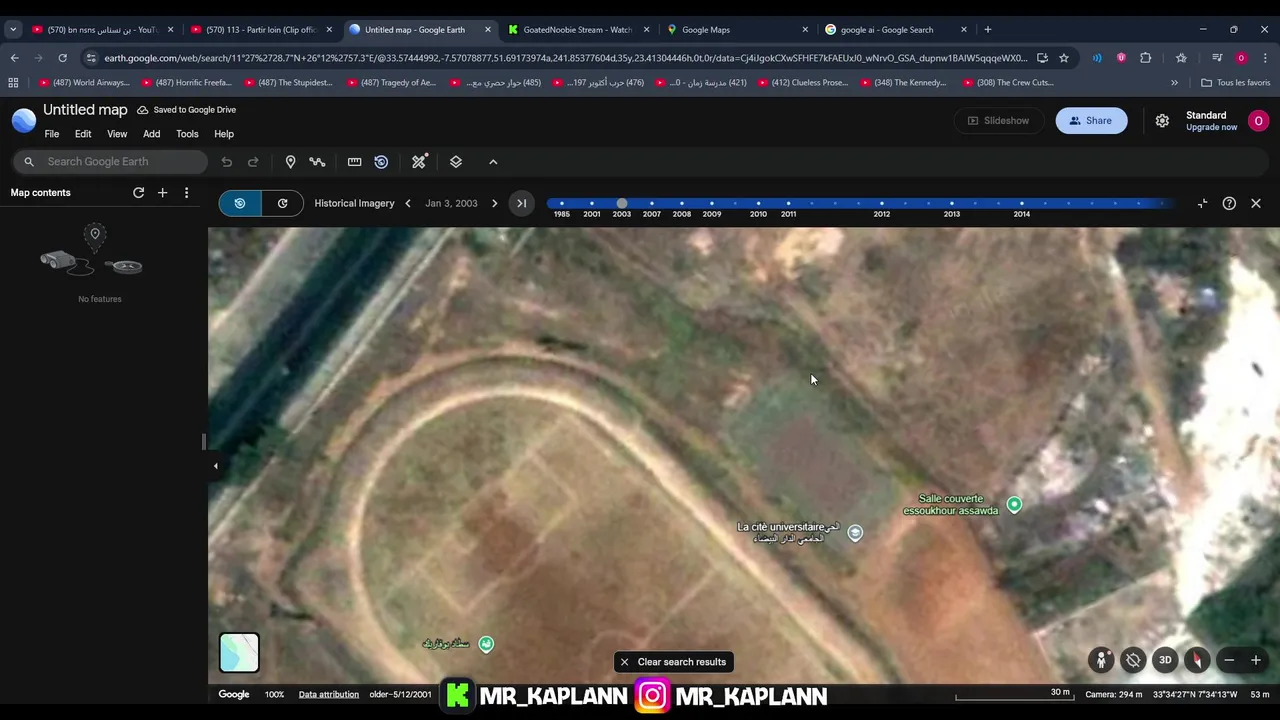Collapse the historical imagery timeline bar

(1202, 204)
